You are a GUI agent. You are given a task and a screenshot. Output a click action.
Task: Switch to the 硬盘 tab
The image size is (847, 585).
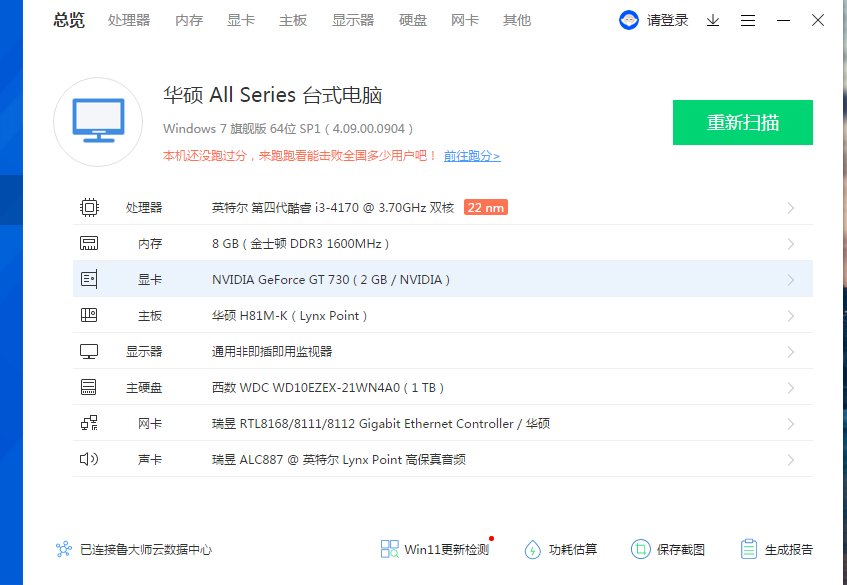point(413,21)
